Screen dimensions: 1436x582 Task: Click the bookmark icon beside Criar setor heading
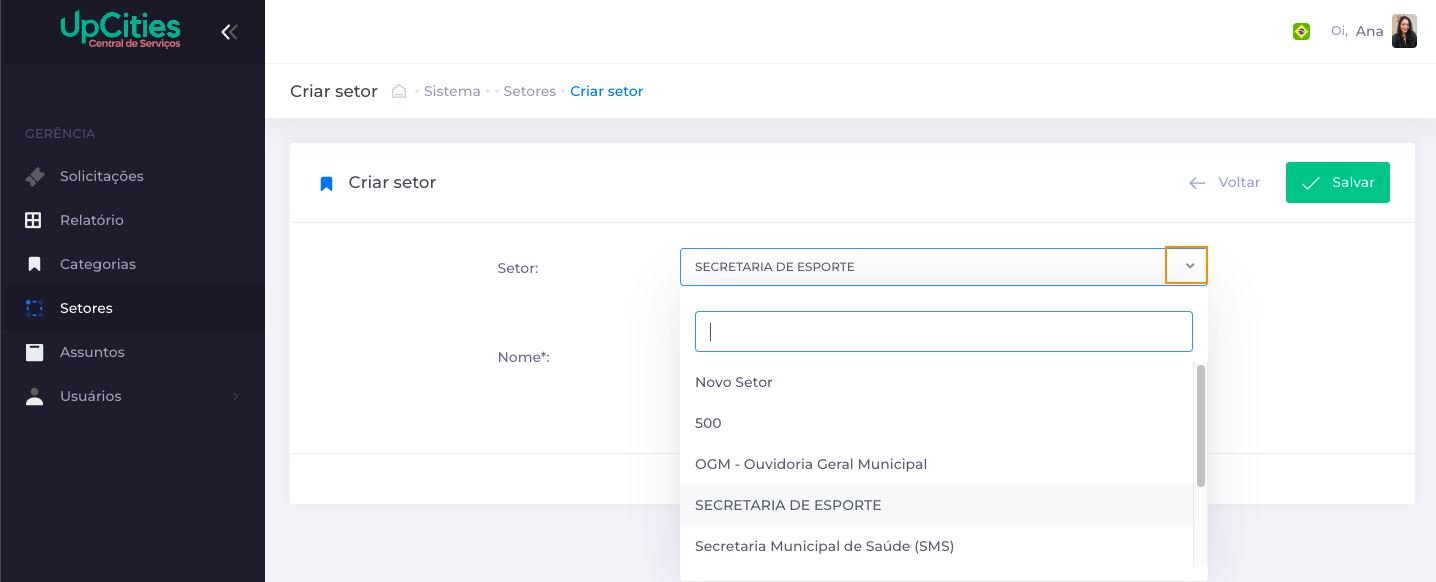326,184
